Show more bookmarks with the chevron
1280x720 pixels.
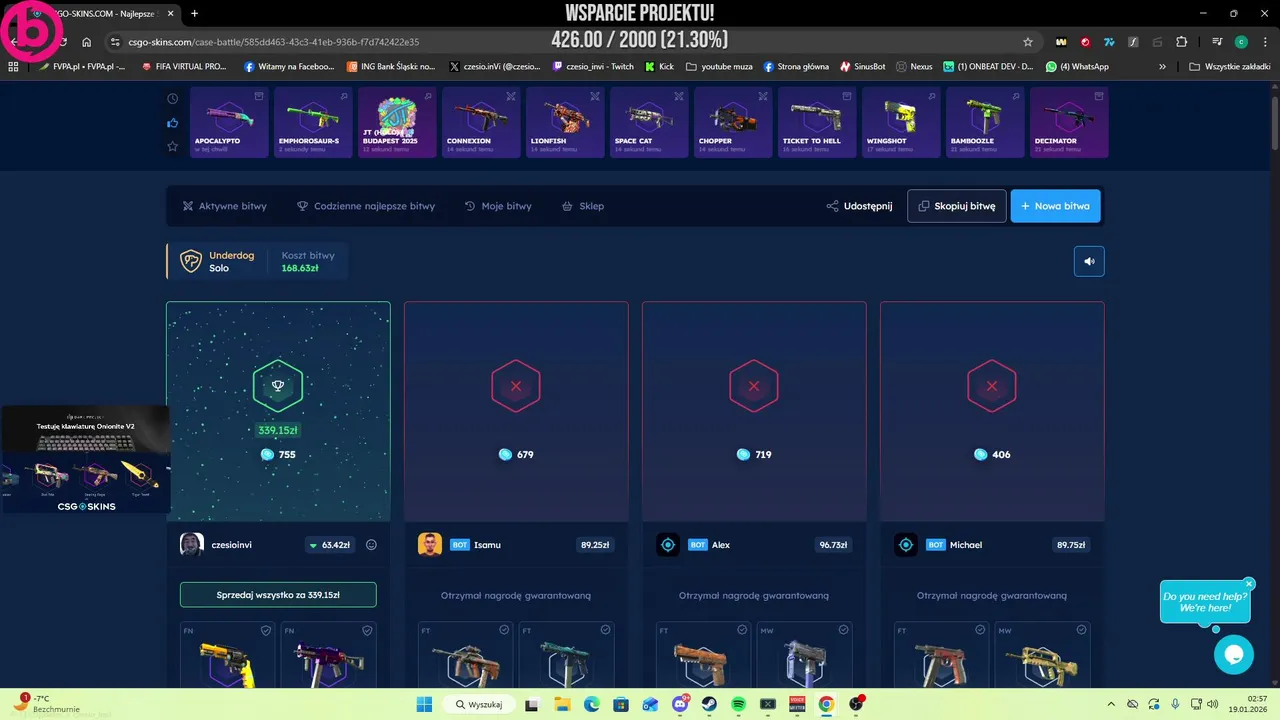1162,67
